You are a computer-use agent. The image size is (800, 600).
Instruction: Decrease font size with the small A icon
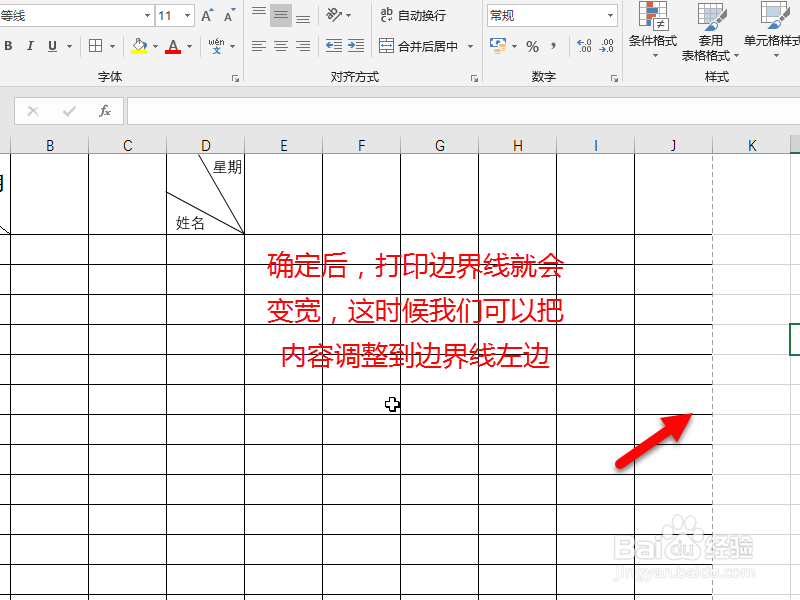[x=230, y=16]
